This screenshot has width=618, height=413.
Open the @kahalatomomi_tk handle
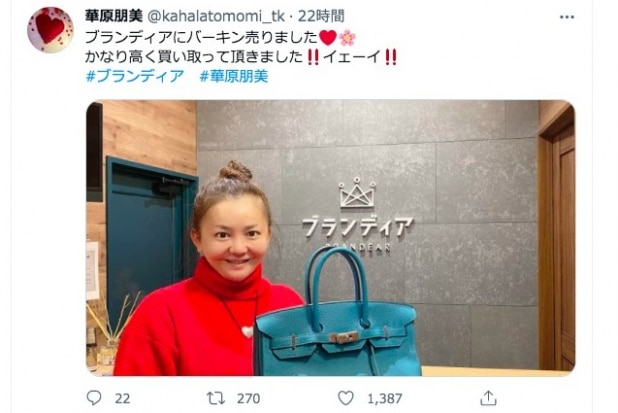(216, 16)
